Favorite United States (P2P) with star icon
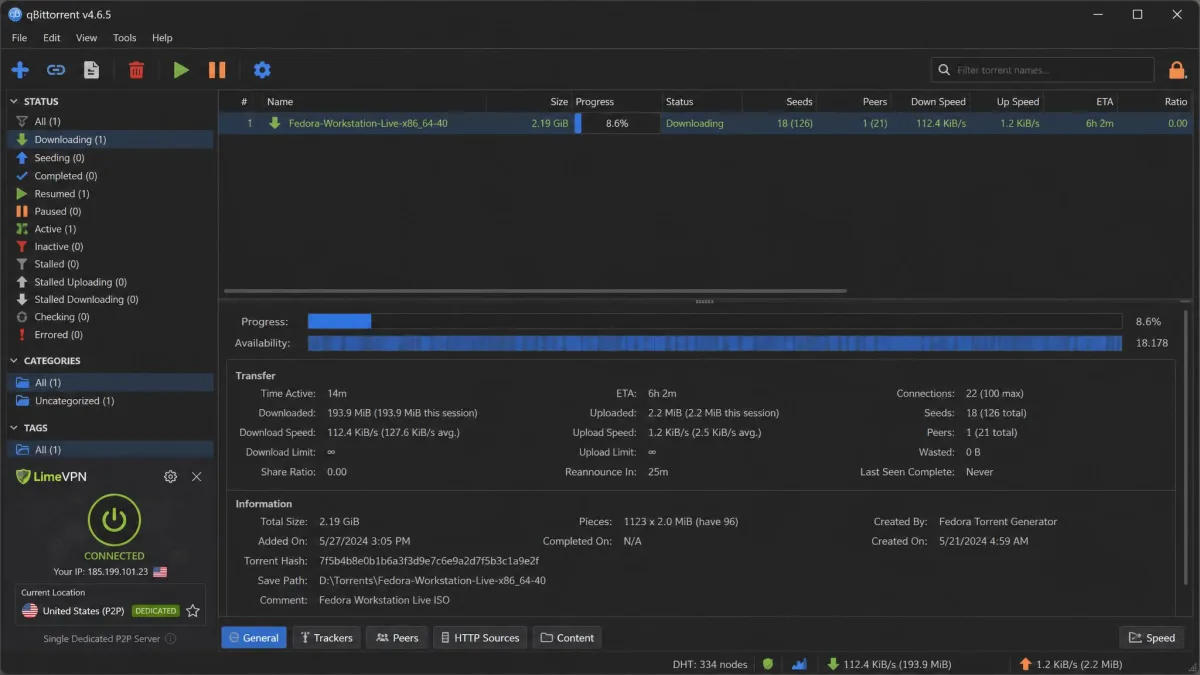Screen dimensions: 1200x675 (x=193, y=611)
